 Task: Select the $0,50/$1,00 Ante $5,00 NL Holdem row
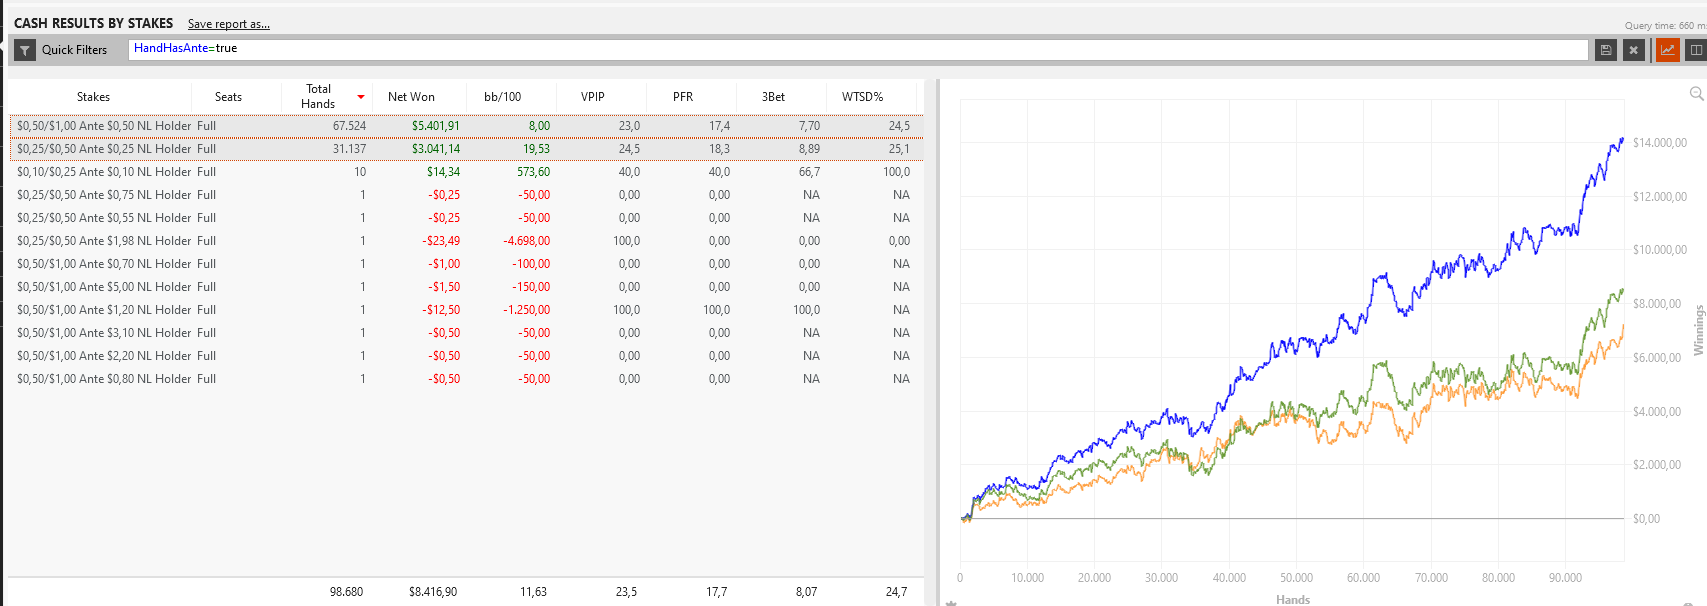(x=466, y=287)
